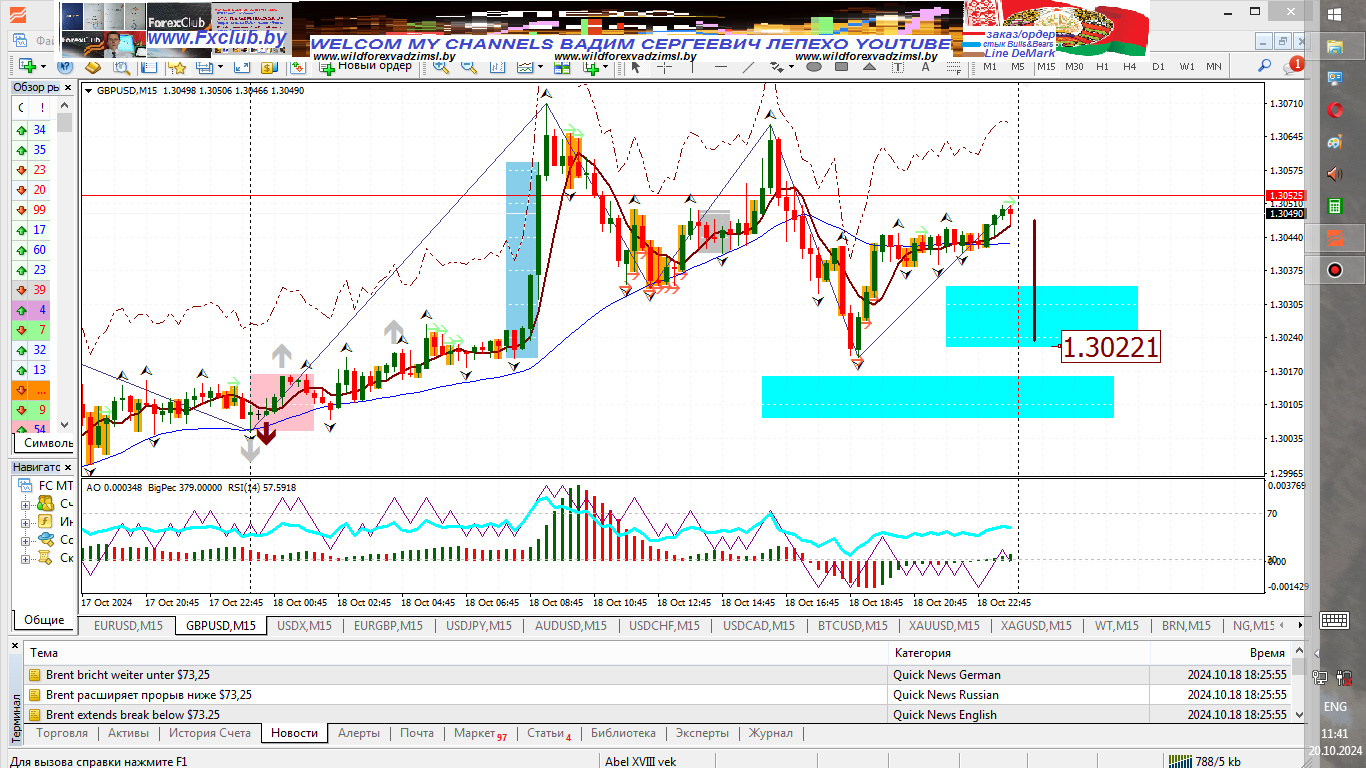This screenshot has height=768, width=1366.
Task: Select the horizontal line drawing tool
Action: click(x=720, y=66)
